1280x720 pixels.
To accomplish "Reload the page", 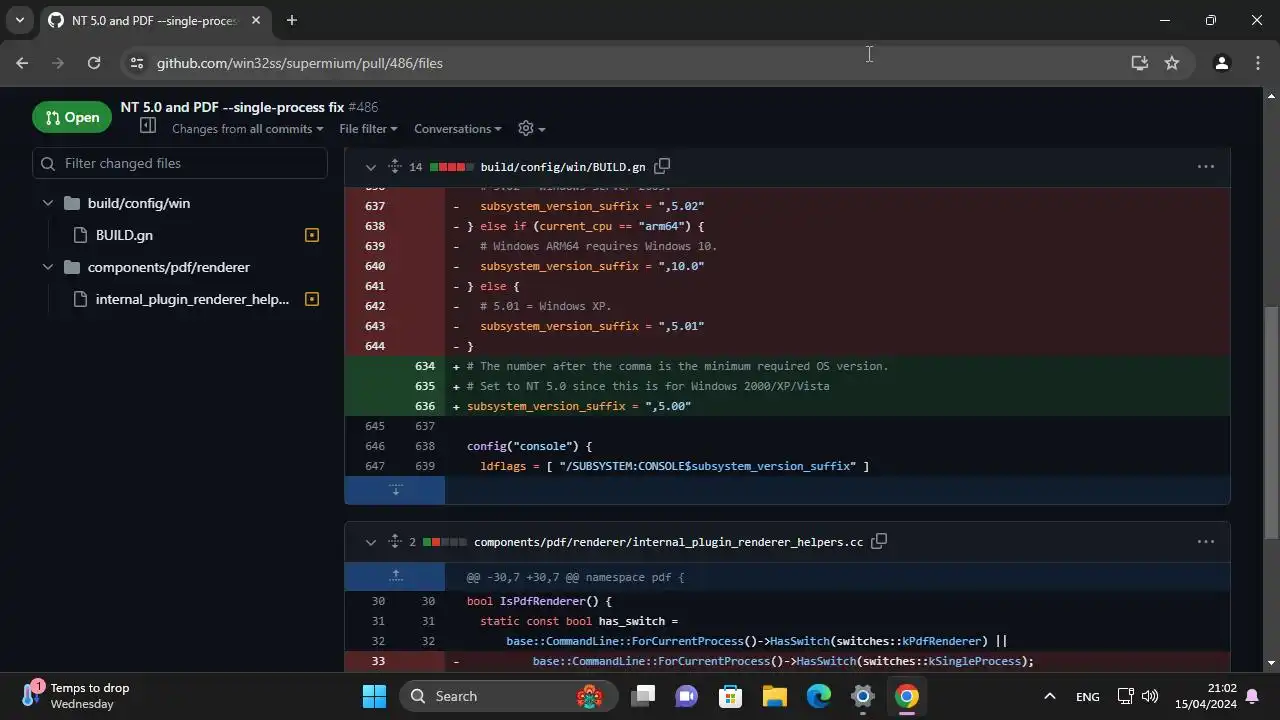I will click(x=94, y=63).
